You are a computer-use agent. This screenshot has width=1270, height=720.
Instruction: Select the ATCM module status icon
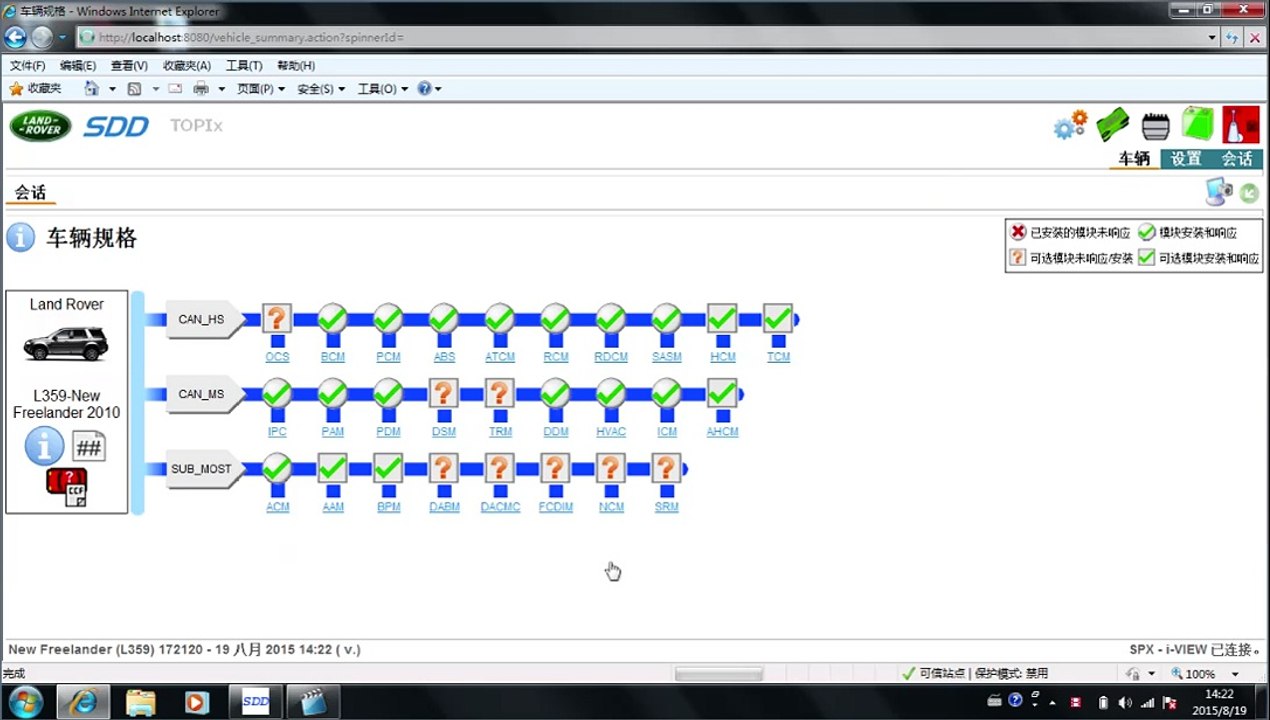500,320
